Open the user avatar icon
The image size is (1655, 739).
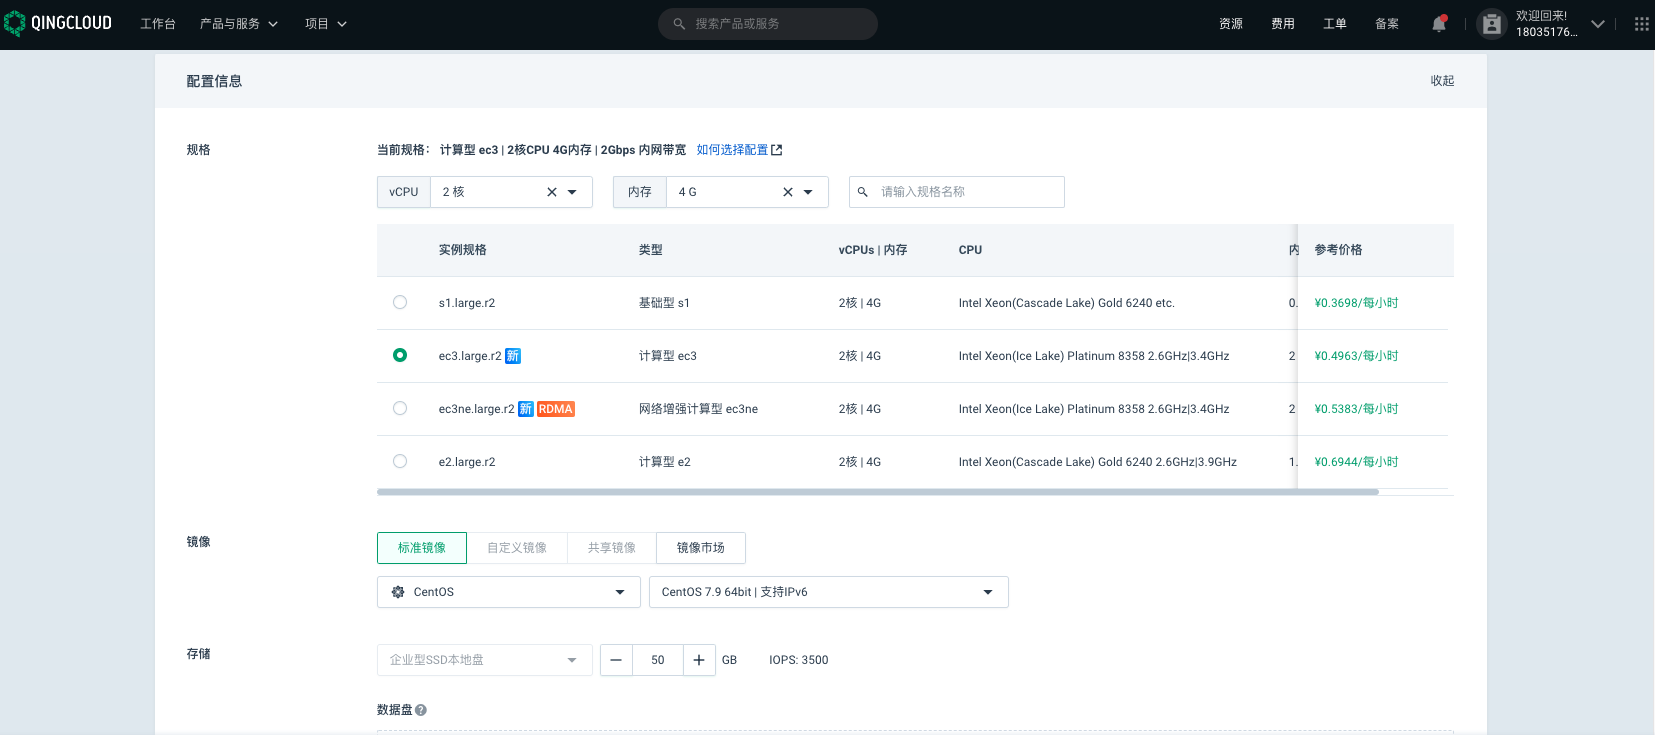pyautogui.click(x=1491, y=24)
